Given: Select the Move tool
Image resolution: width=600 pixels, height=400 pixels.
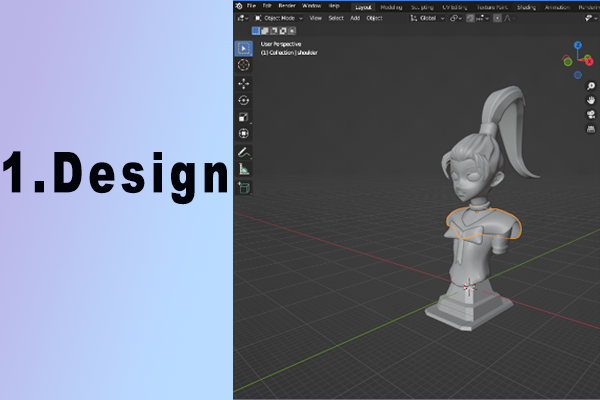Looking at the screenshot, I should (x=244, y=84).
